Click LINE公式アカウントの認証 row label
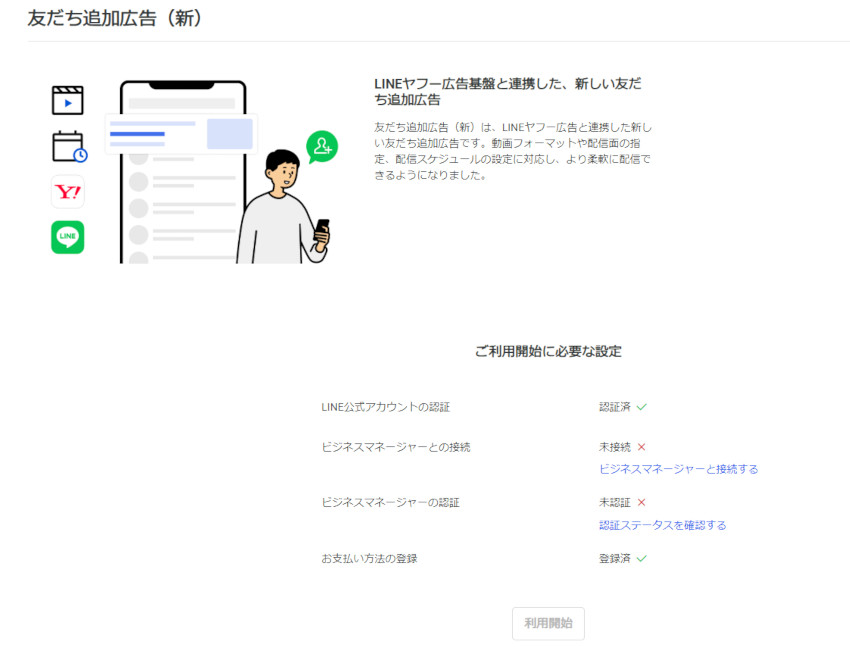 385,407
